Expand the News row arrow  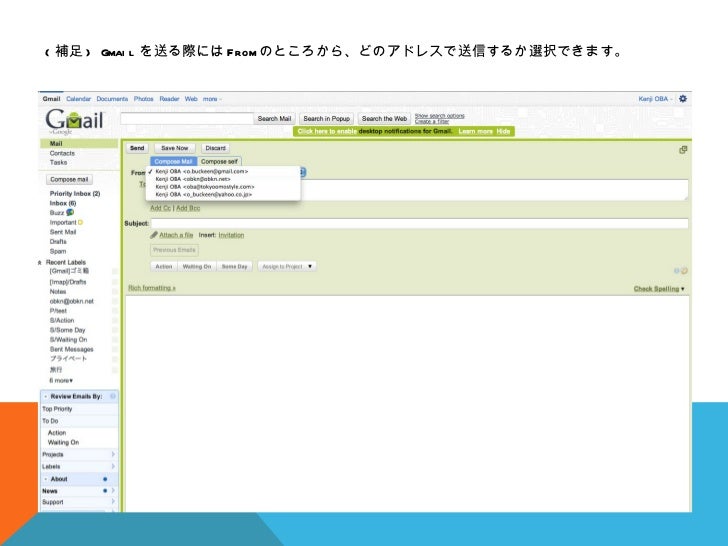(113, 491)
